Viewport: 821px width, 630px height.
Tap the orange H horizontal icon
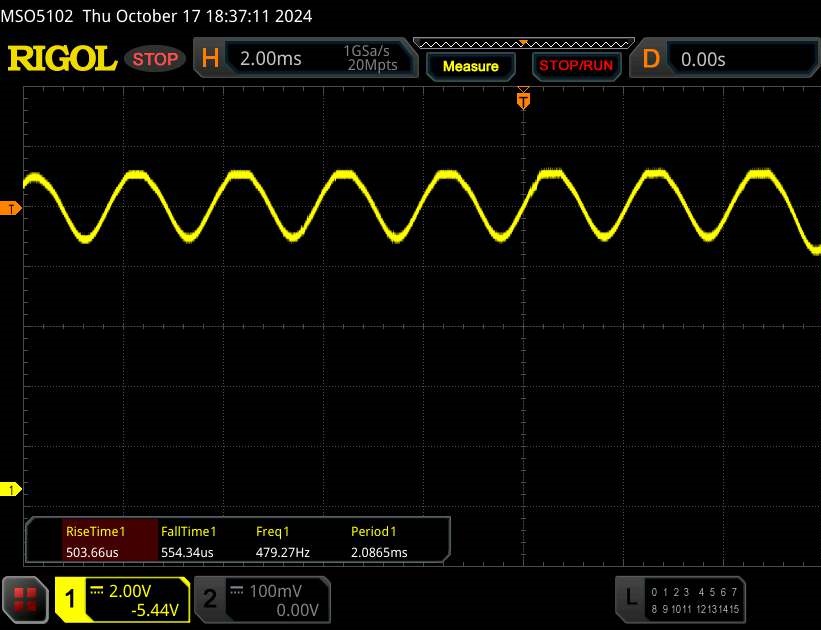point(209,59)
